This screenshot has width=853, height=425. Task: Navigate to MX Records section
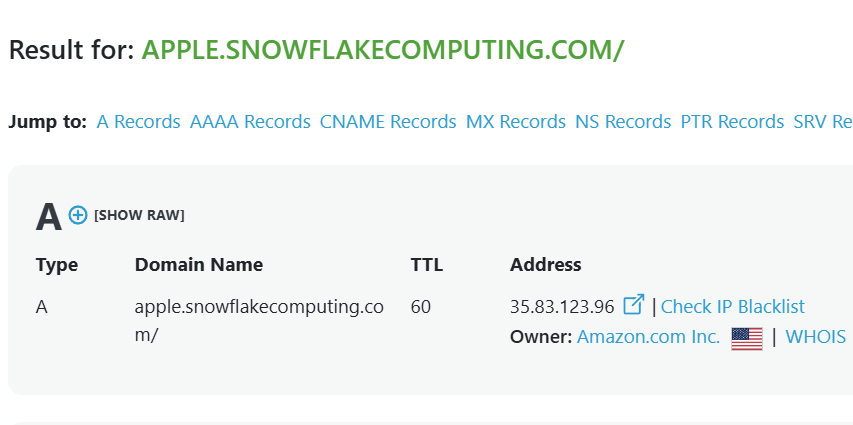coord(516,122)
